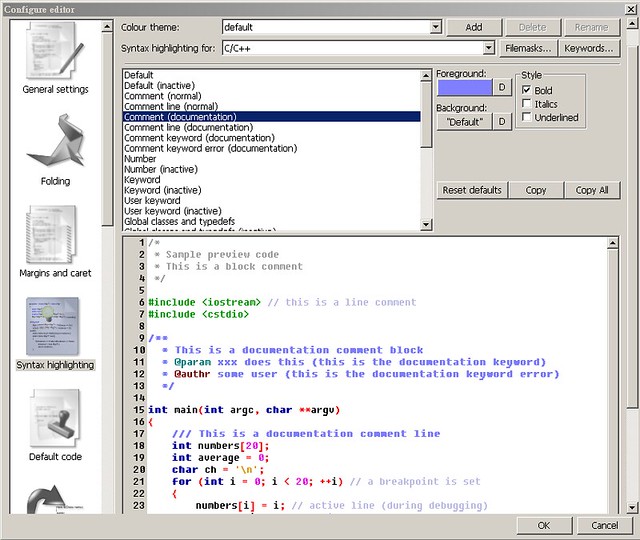Screen dimensions: 640x540
Task: Click the style list scroll-down arrow
Action: (x=426, y=224)
